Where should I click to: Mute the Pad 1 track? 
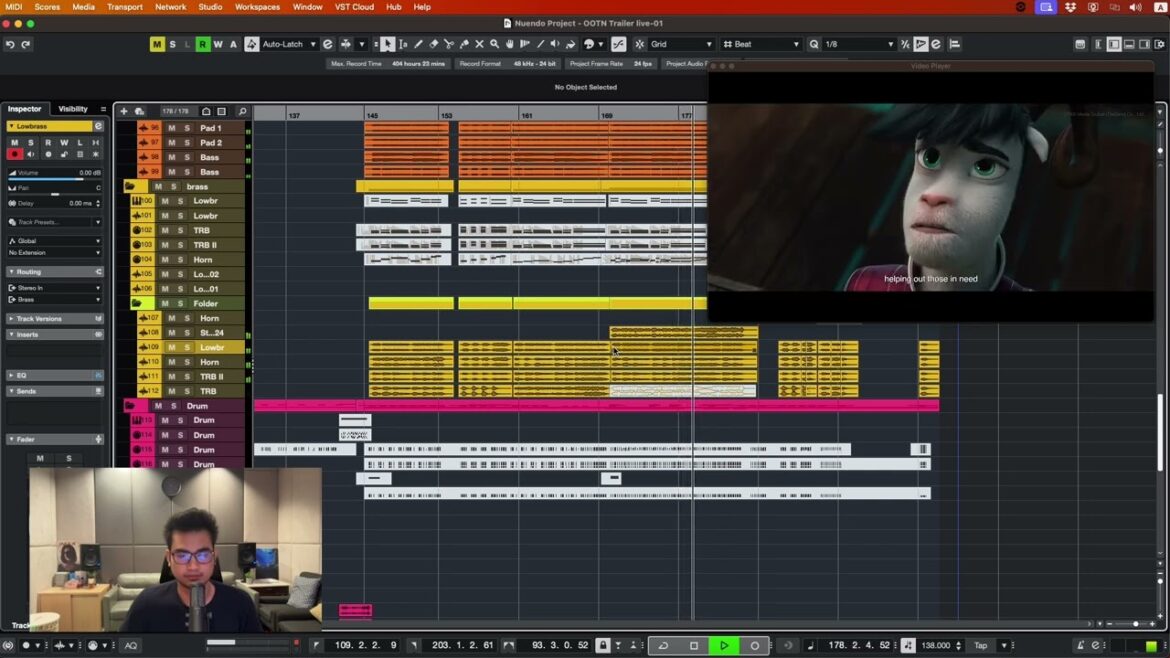tap(171, 128)
